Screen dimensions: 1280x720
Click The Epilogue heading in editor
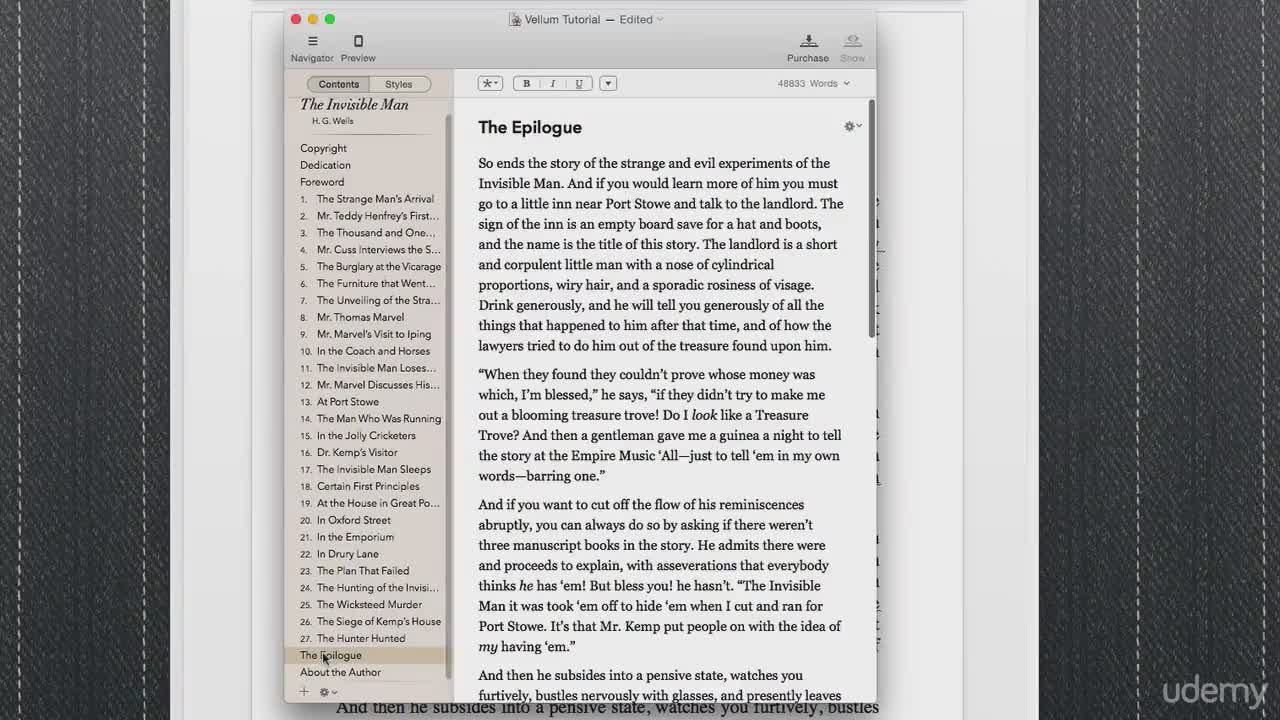pos(530,127)
